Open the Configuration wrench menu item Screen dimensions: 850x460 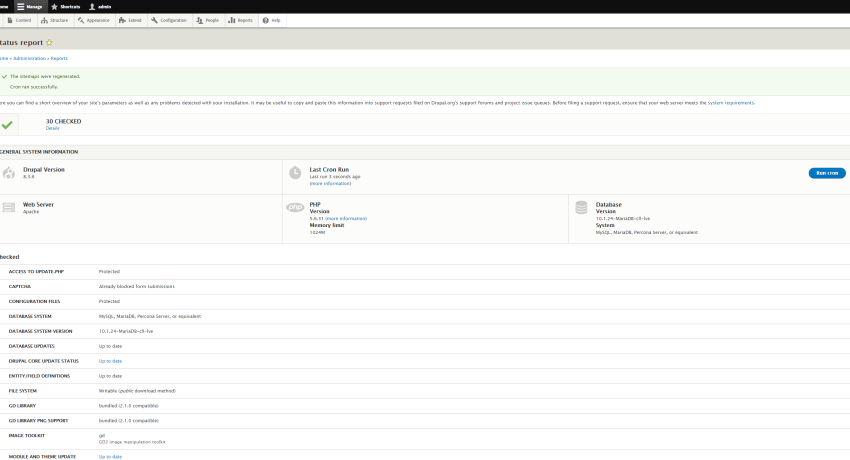(169, 20)
